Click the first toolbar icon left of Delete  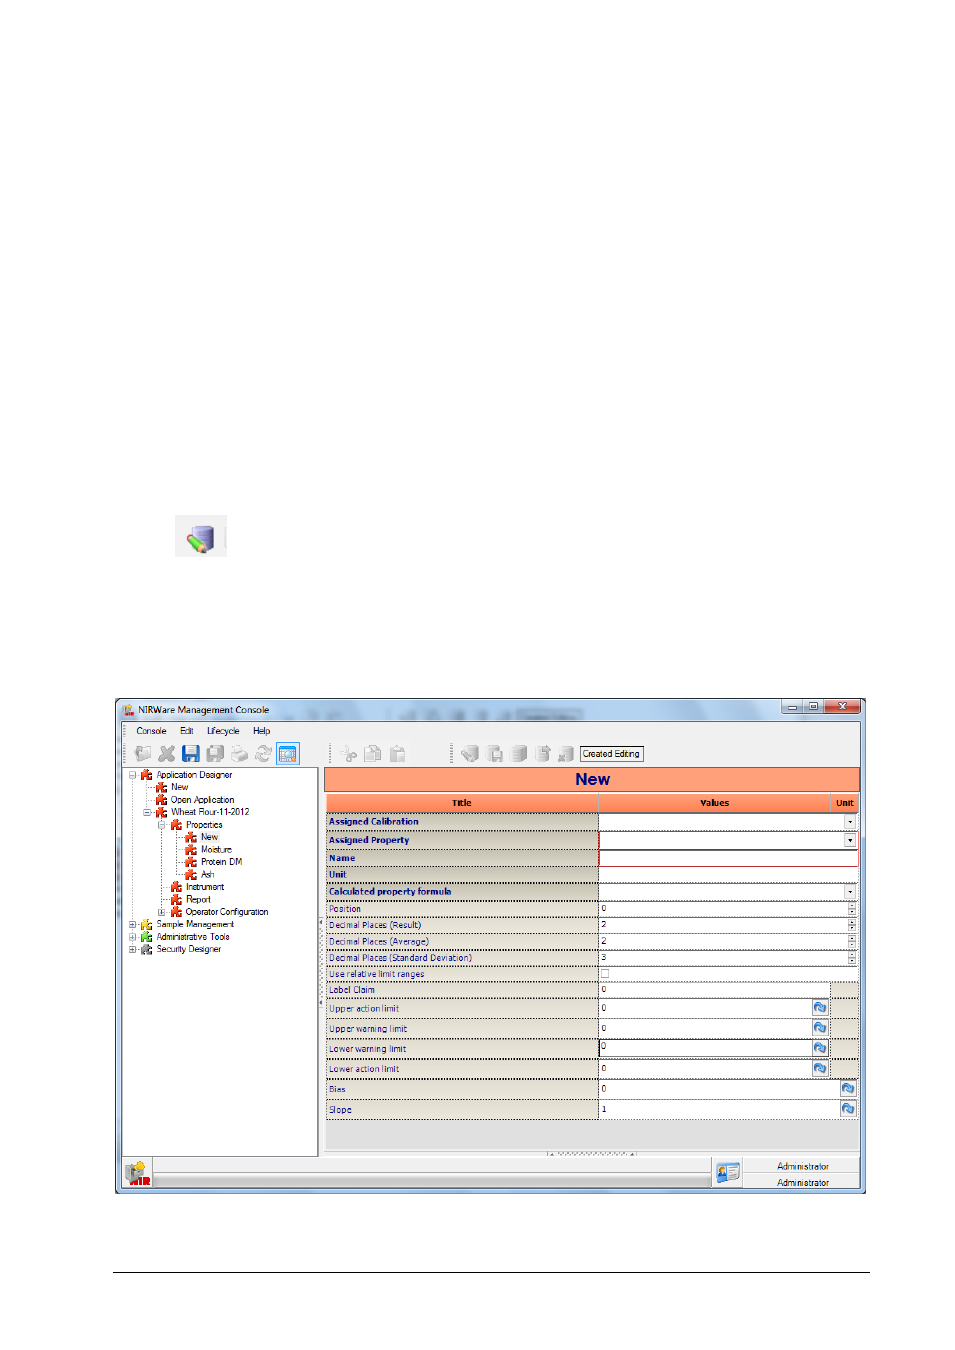143,754
